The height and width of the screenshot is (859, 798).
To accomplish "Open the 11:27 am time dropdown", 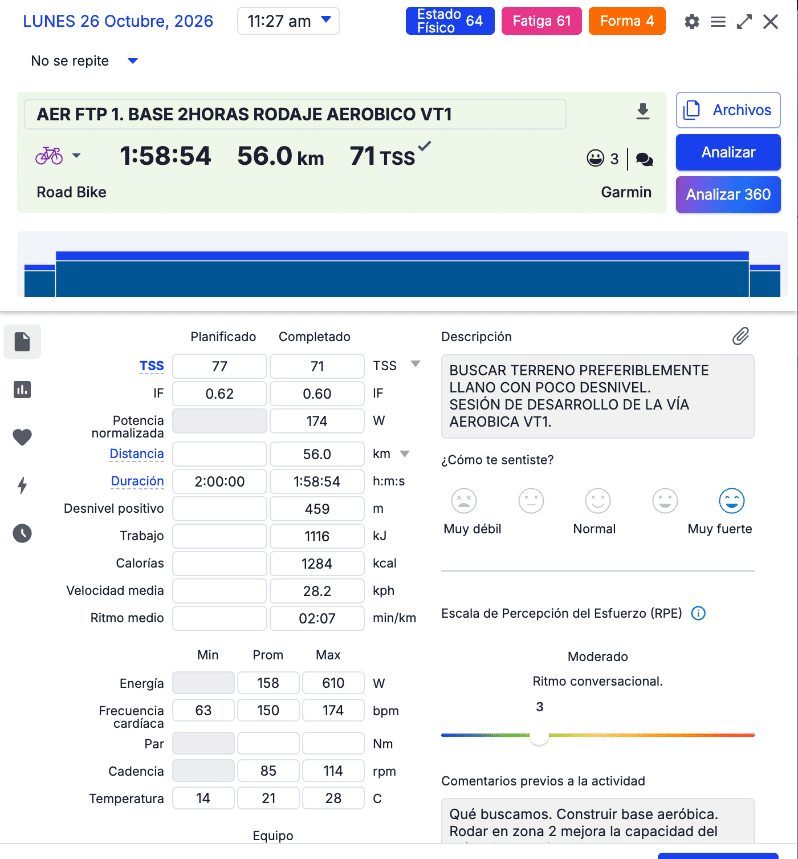I will tap(288, 21).
